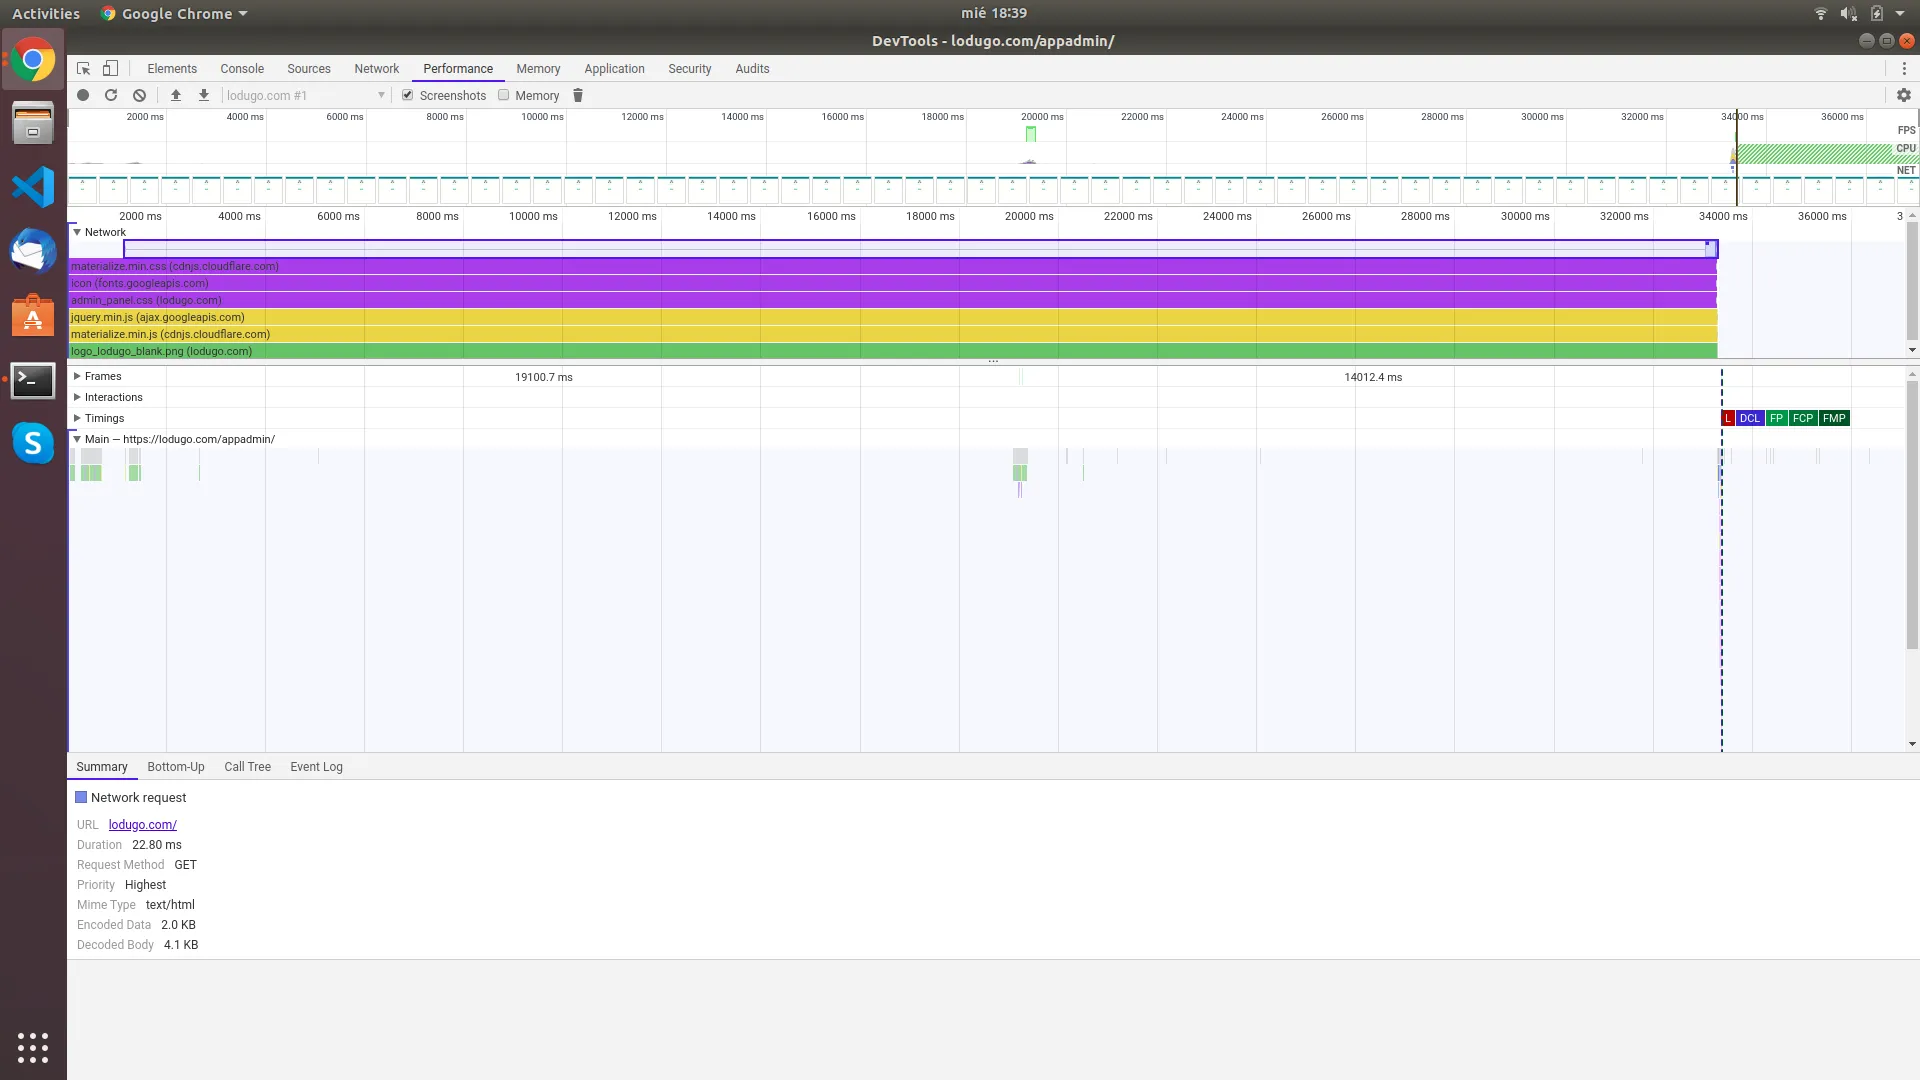
Task: Expand the Frames track
Action: tap(77, 376)
